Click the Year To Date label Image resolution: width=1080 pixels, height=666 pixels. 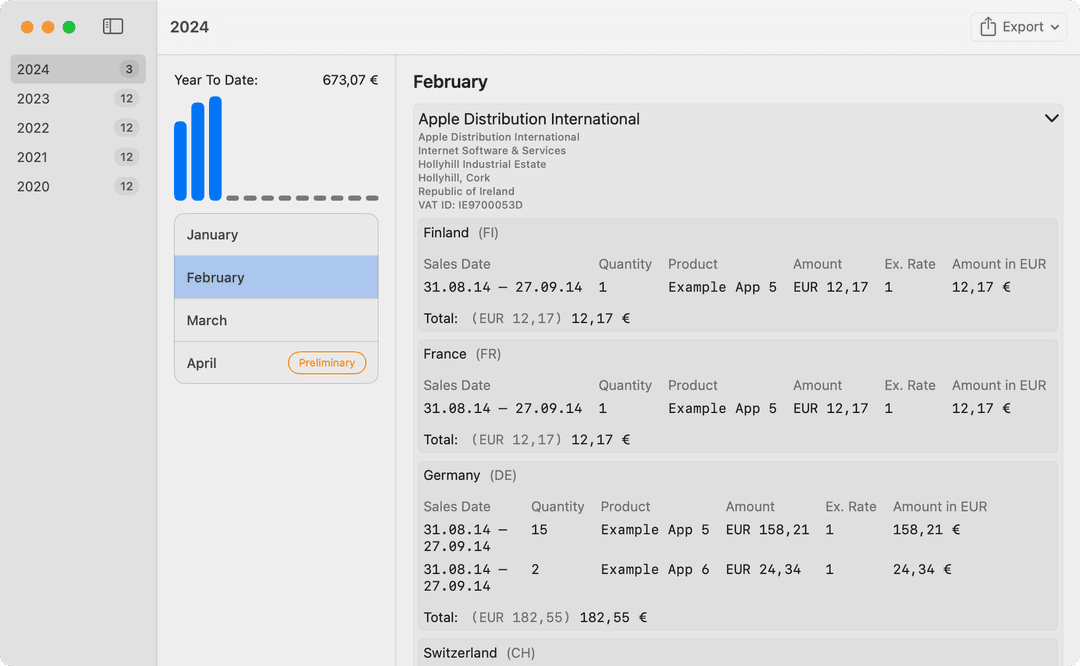[216, 80]
